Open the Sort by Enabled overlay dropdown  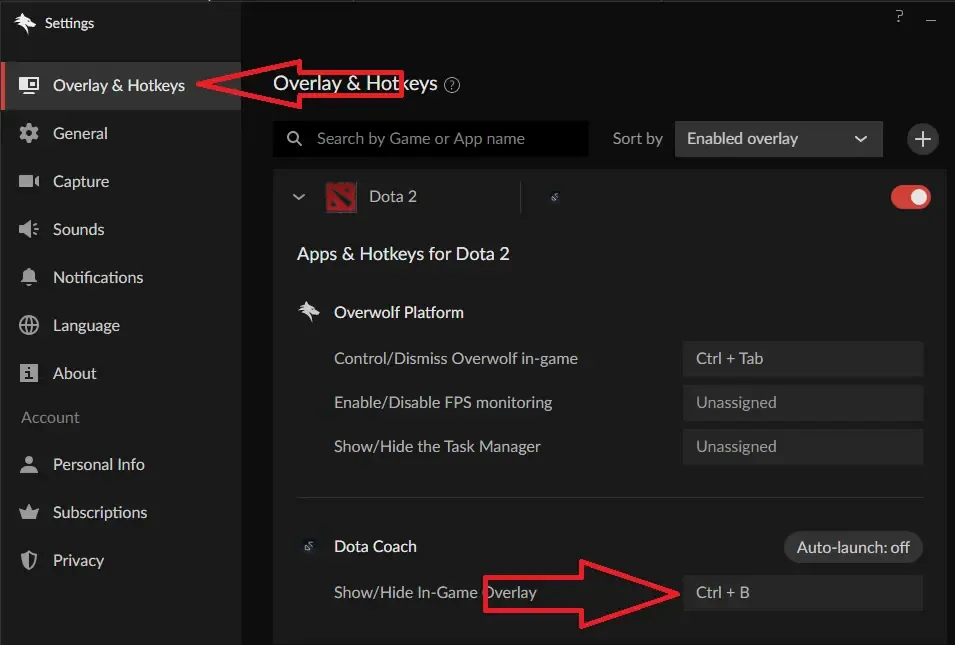[778, 139]
